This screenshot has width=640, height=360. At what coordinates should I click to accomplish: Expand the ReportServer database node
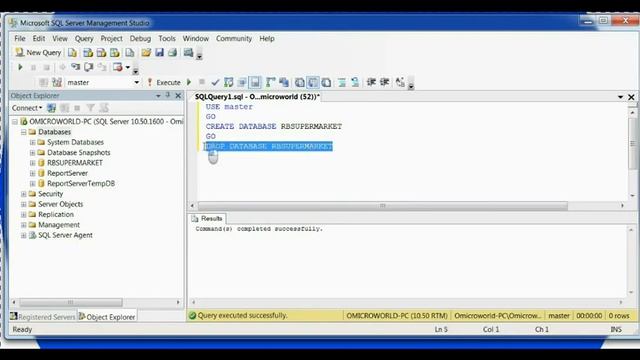(33, 173)
